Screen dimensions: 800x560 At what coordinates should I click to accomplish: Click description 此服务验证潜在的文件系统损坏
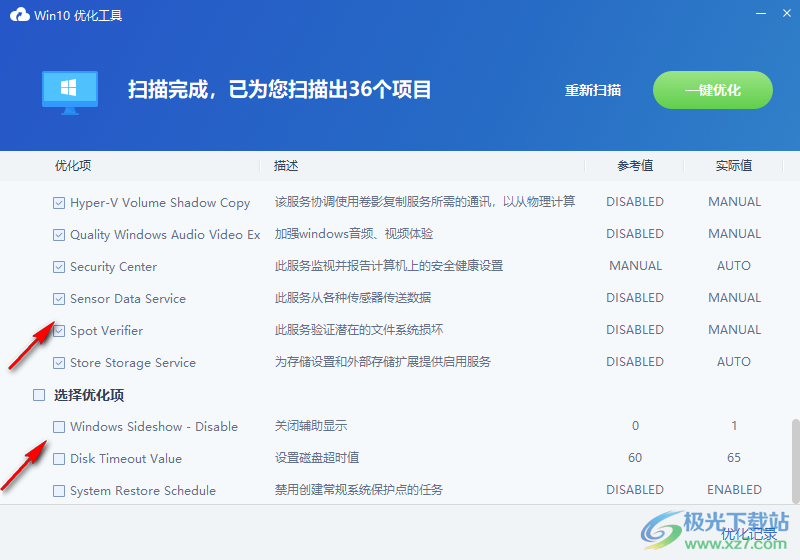(359, 330)
